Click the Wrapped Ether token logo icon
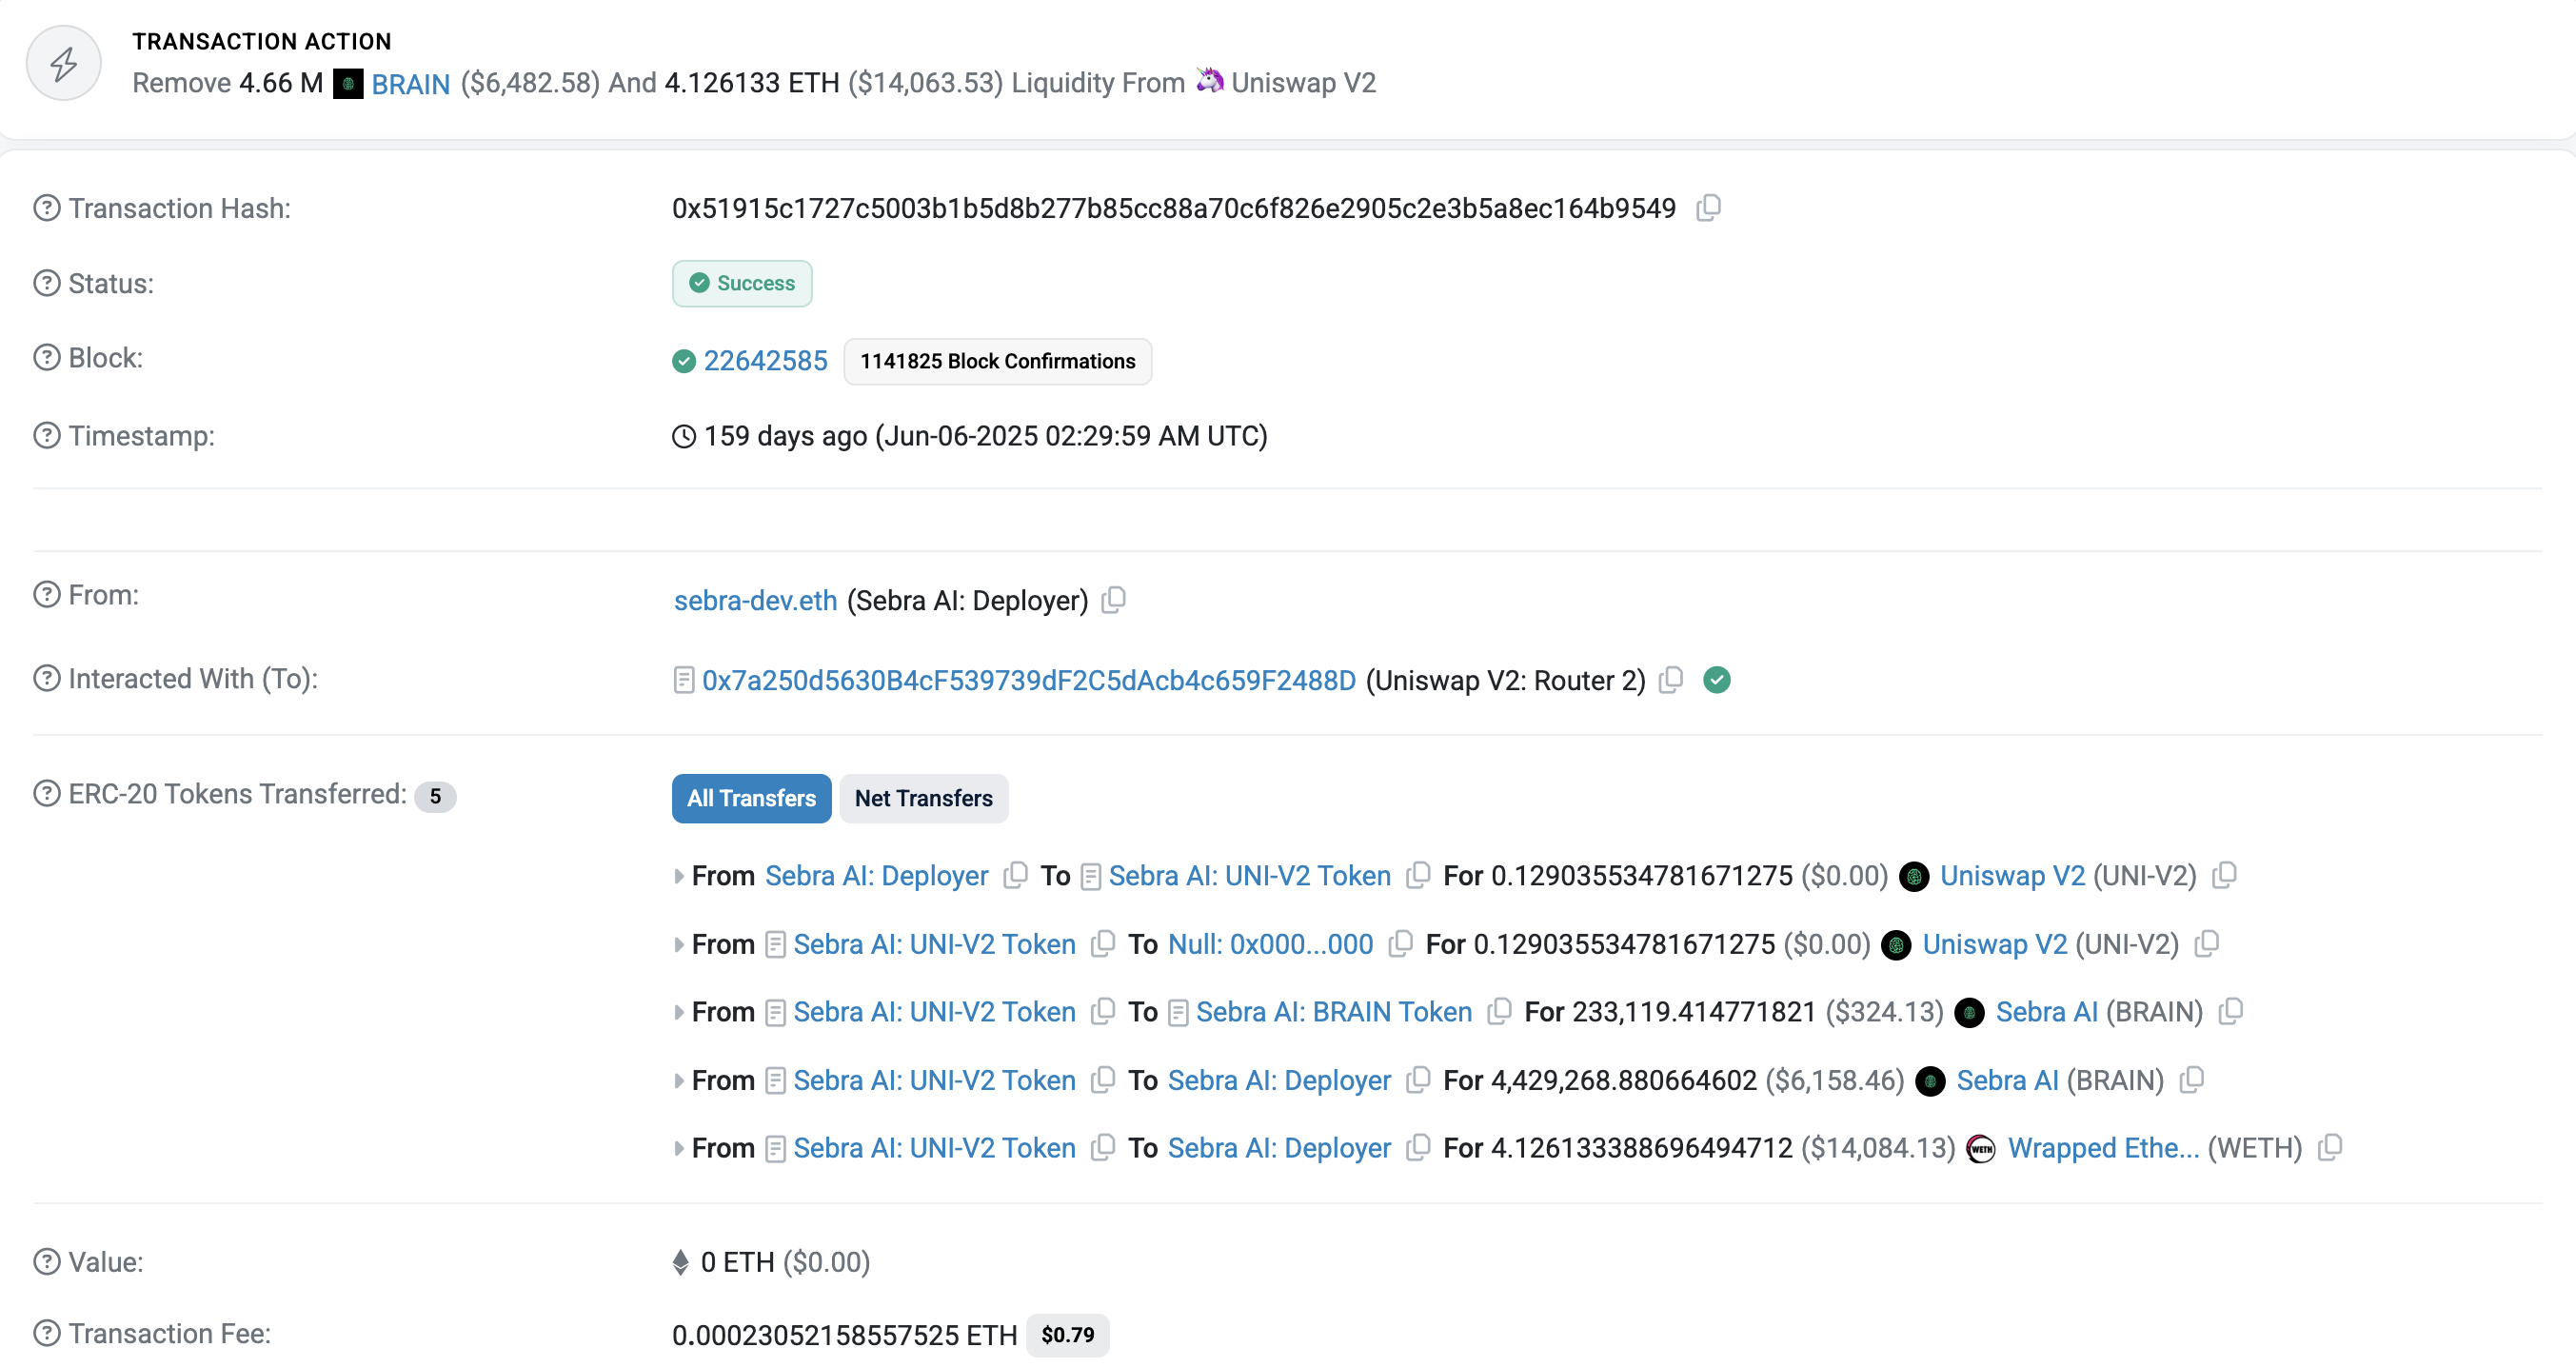The image size is (2576, 1367). 1981,1149
